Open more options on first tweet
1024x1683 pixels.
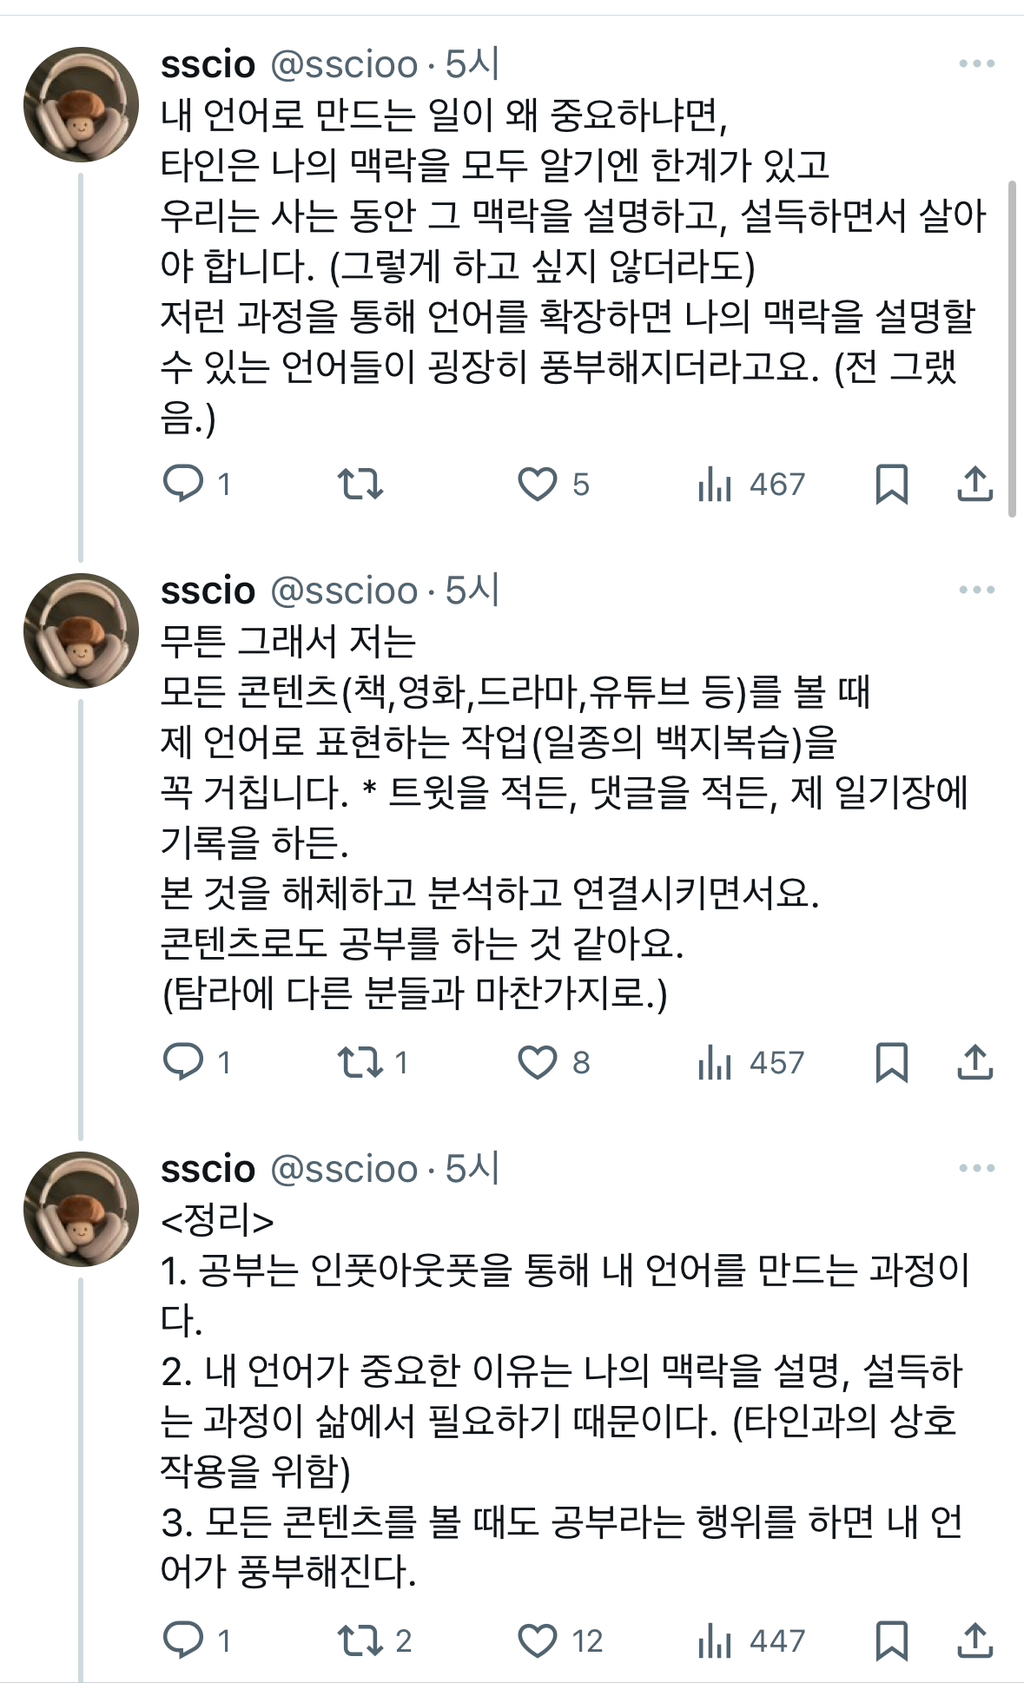[976, 64]
